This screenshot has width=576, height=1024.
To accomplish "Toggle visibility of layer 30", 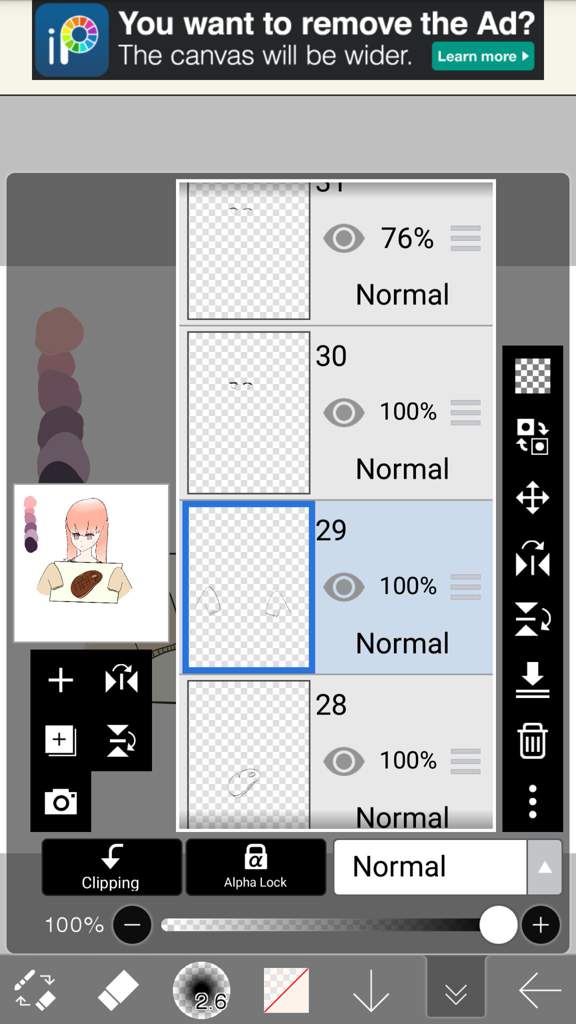I will coord(344,412).
